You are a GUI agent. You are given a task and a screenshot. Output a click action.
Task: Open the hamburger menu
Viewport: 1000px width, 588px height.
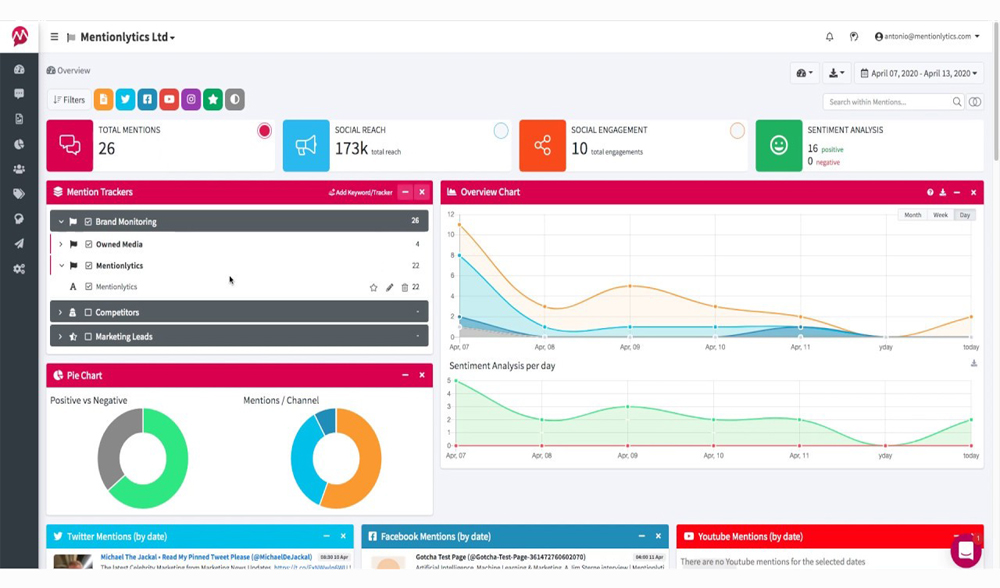click(54, 37)
